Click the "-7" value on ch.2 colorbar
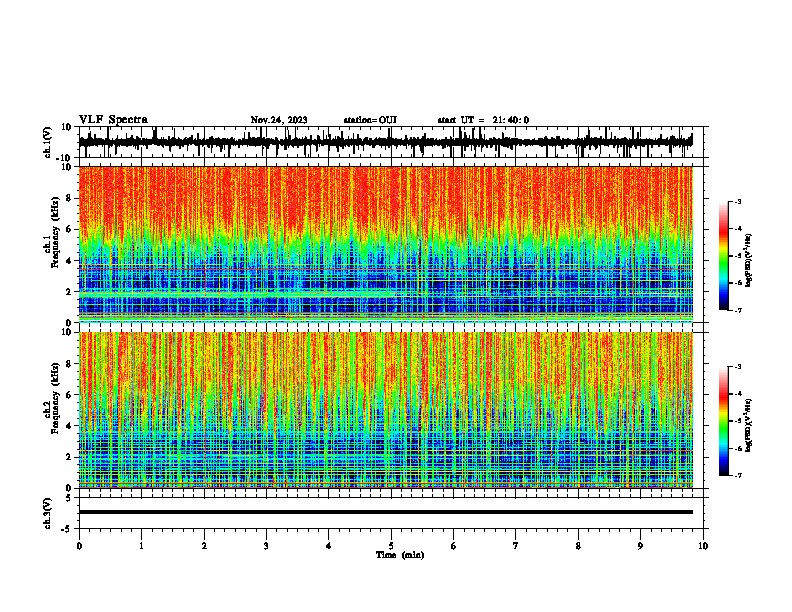The height and width of the screenshot is (612, 792). pyautogui.click(x=738, y=476)
